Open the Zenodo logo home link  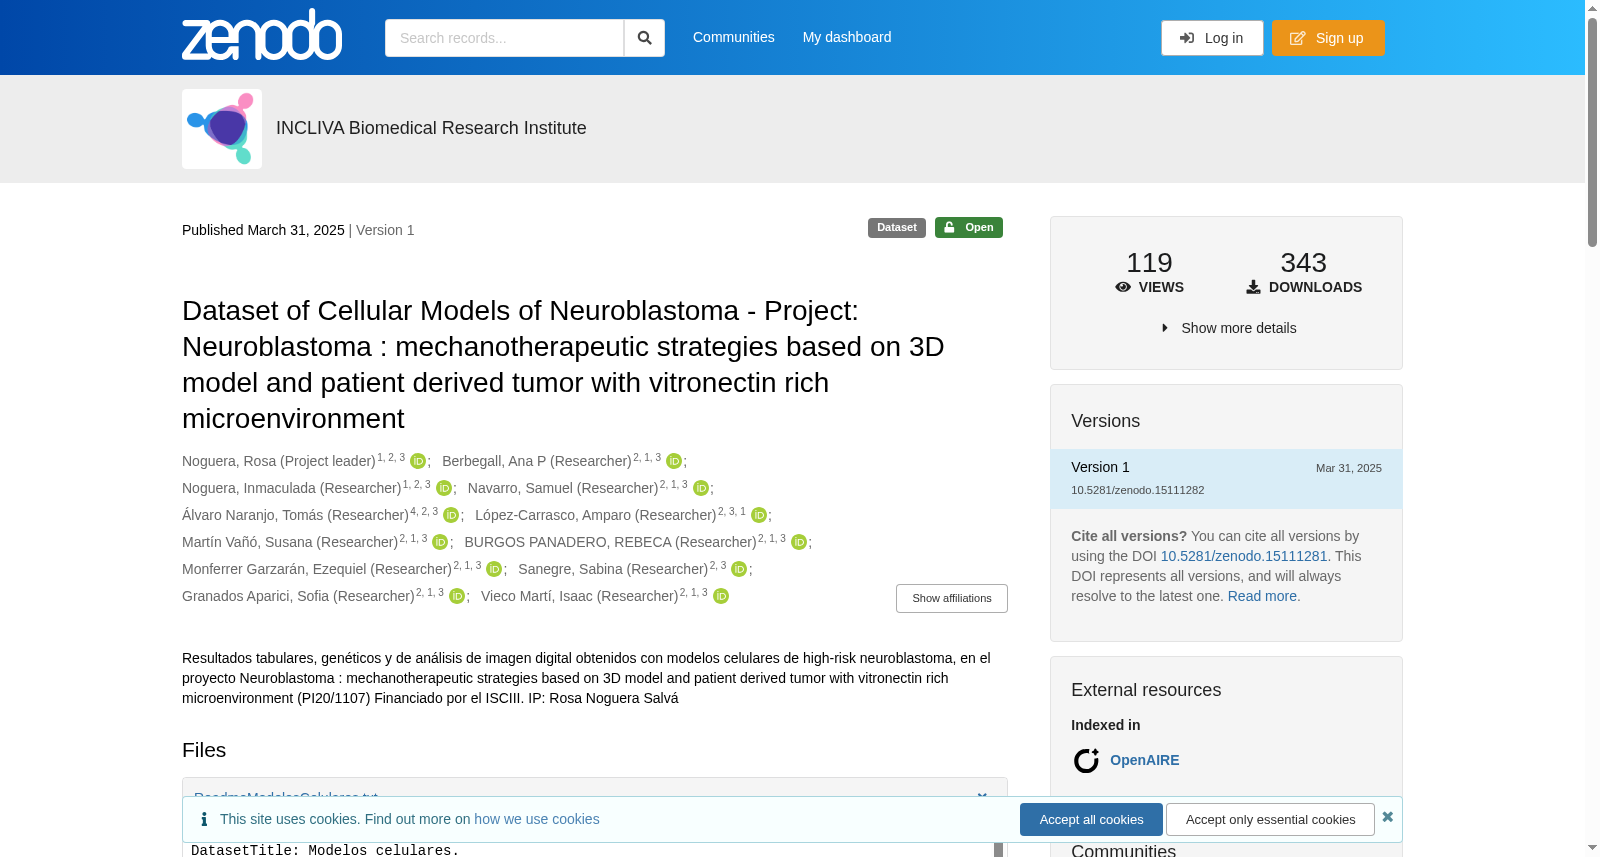coord(262,35)
